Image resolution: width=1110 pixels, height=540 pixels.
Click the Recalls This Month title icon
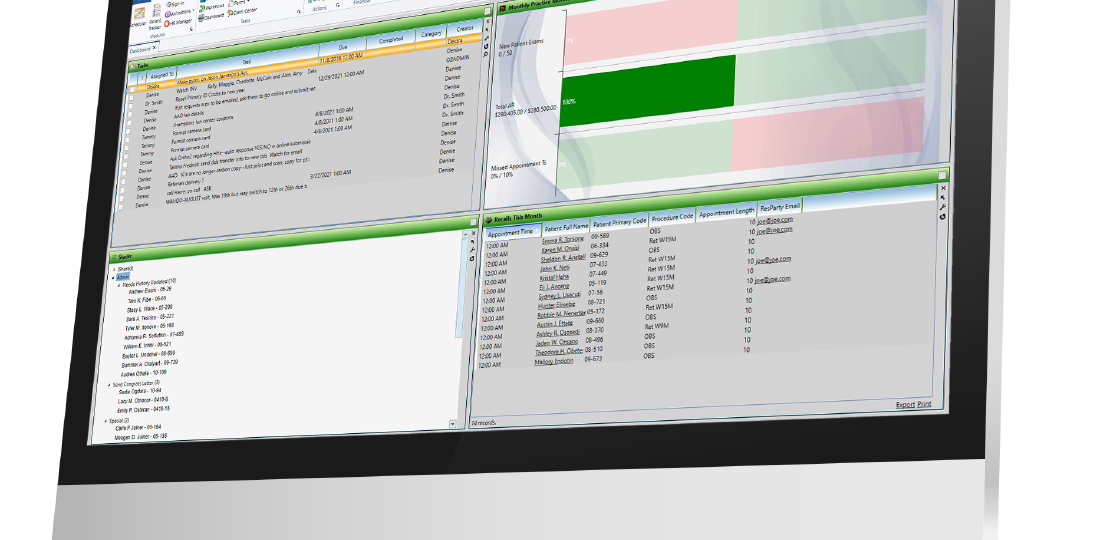489,220
